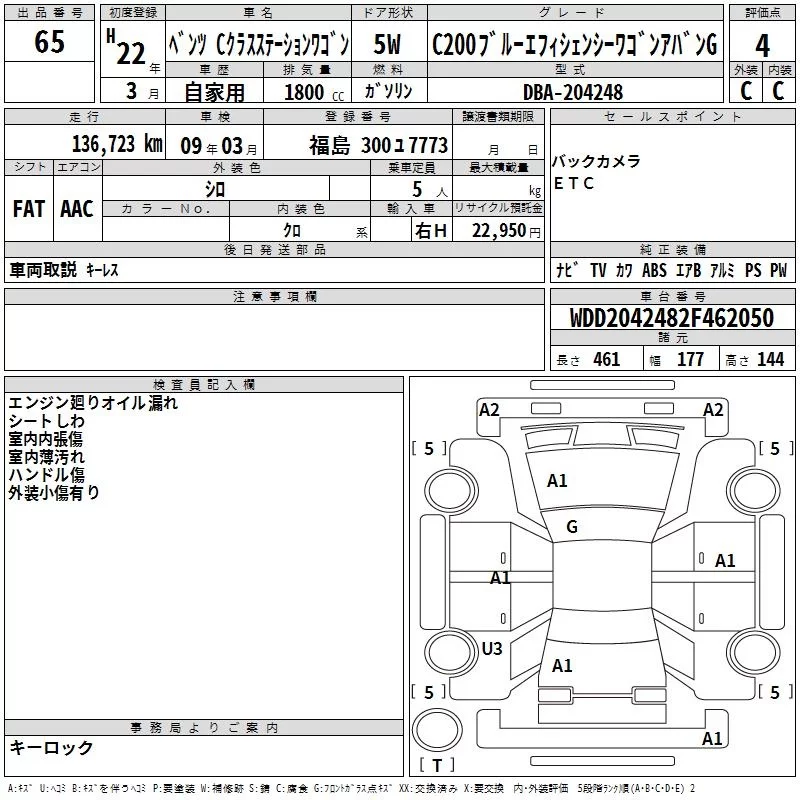The height and width of the screenshot is (800, 800).
Task: Select the ETC sales point
Action: [573, 183]
